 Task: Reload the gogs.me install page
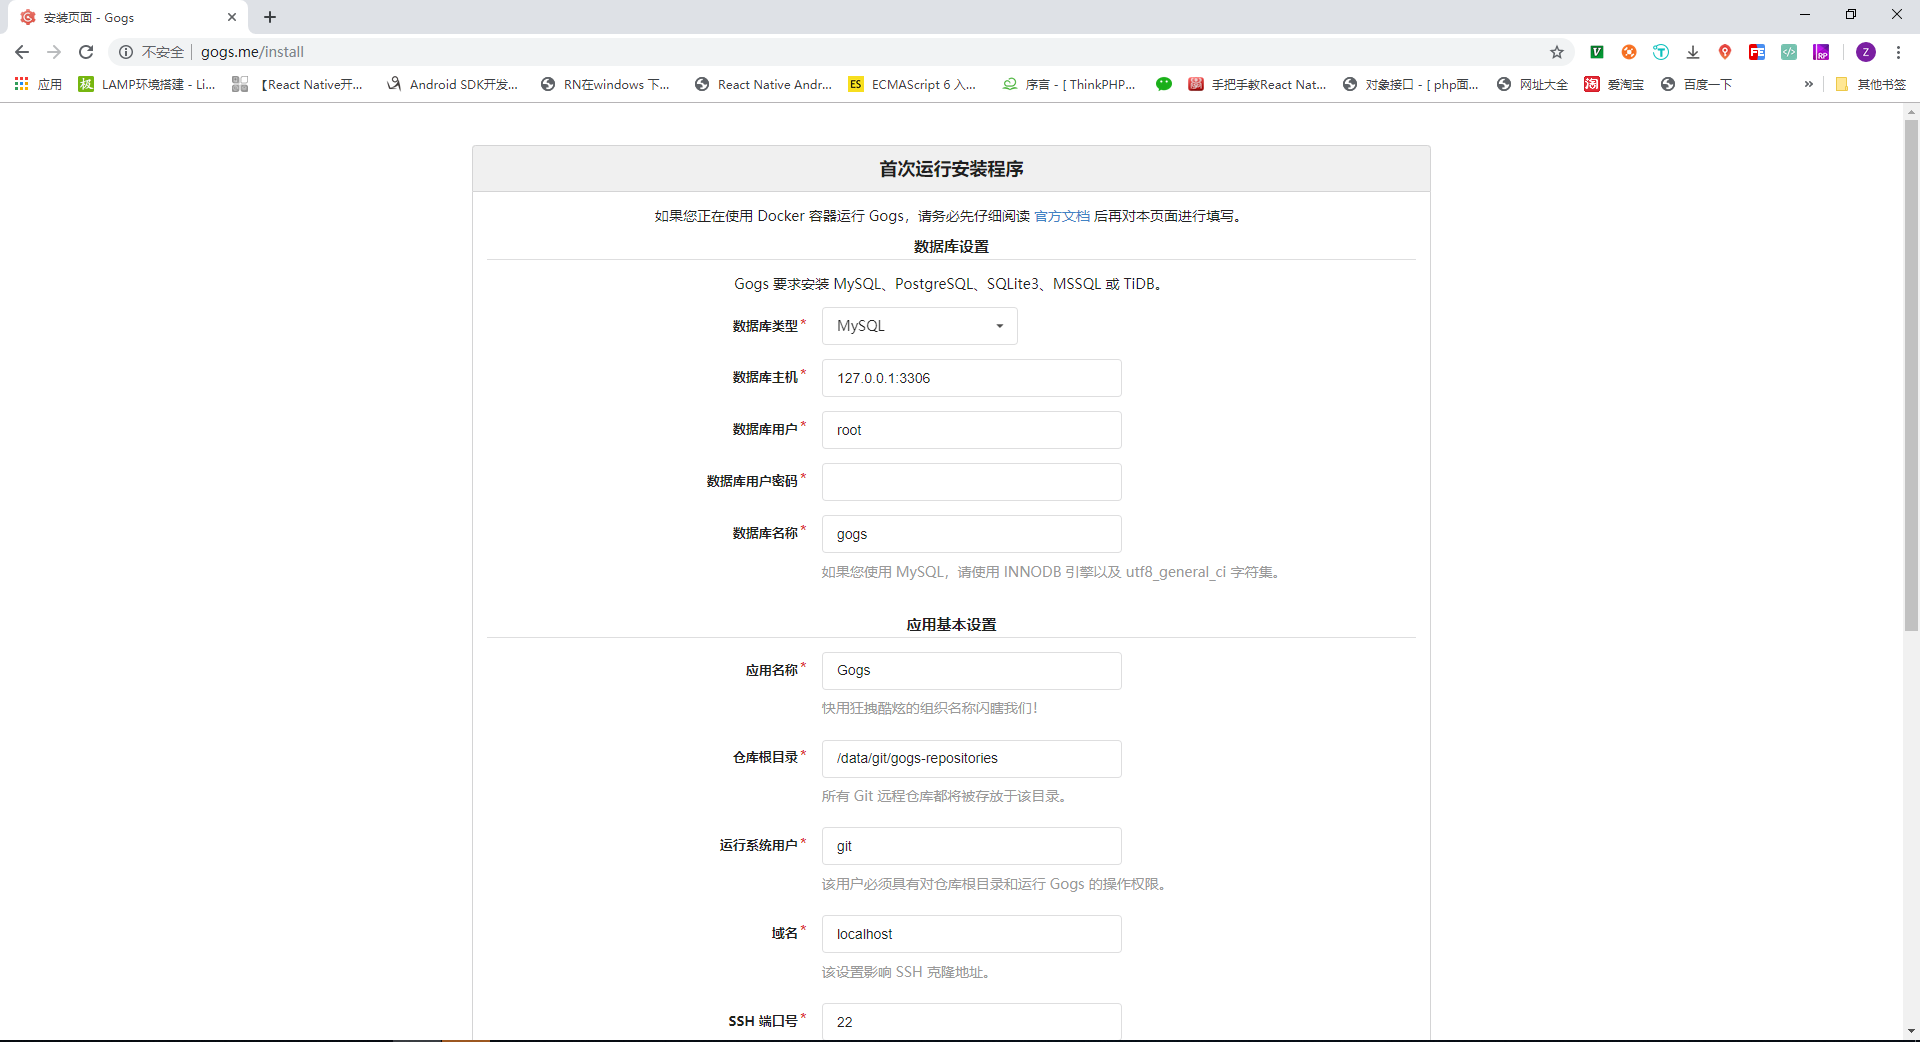(86, 52)
